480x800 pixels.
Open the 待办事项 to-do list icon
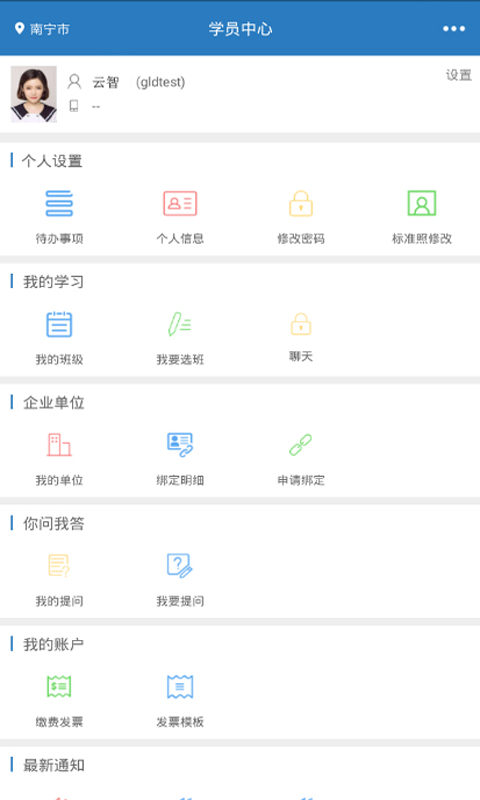[59, 204]
